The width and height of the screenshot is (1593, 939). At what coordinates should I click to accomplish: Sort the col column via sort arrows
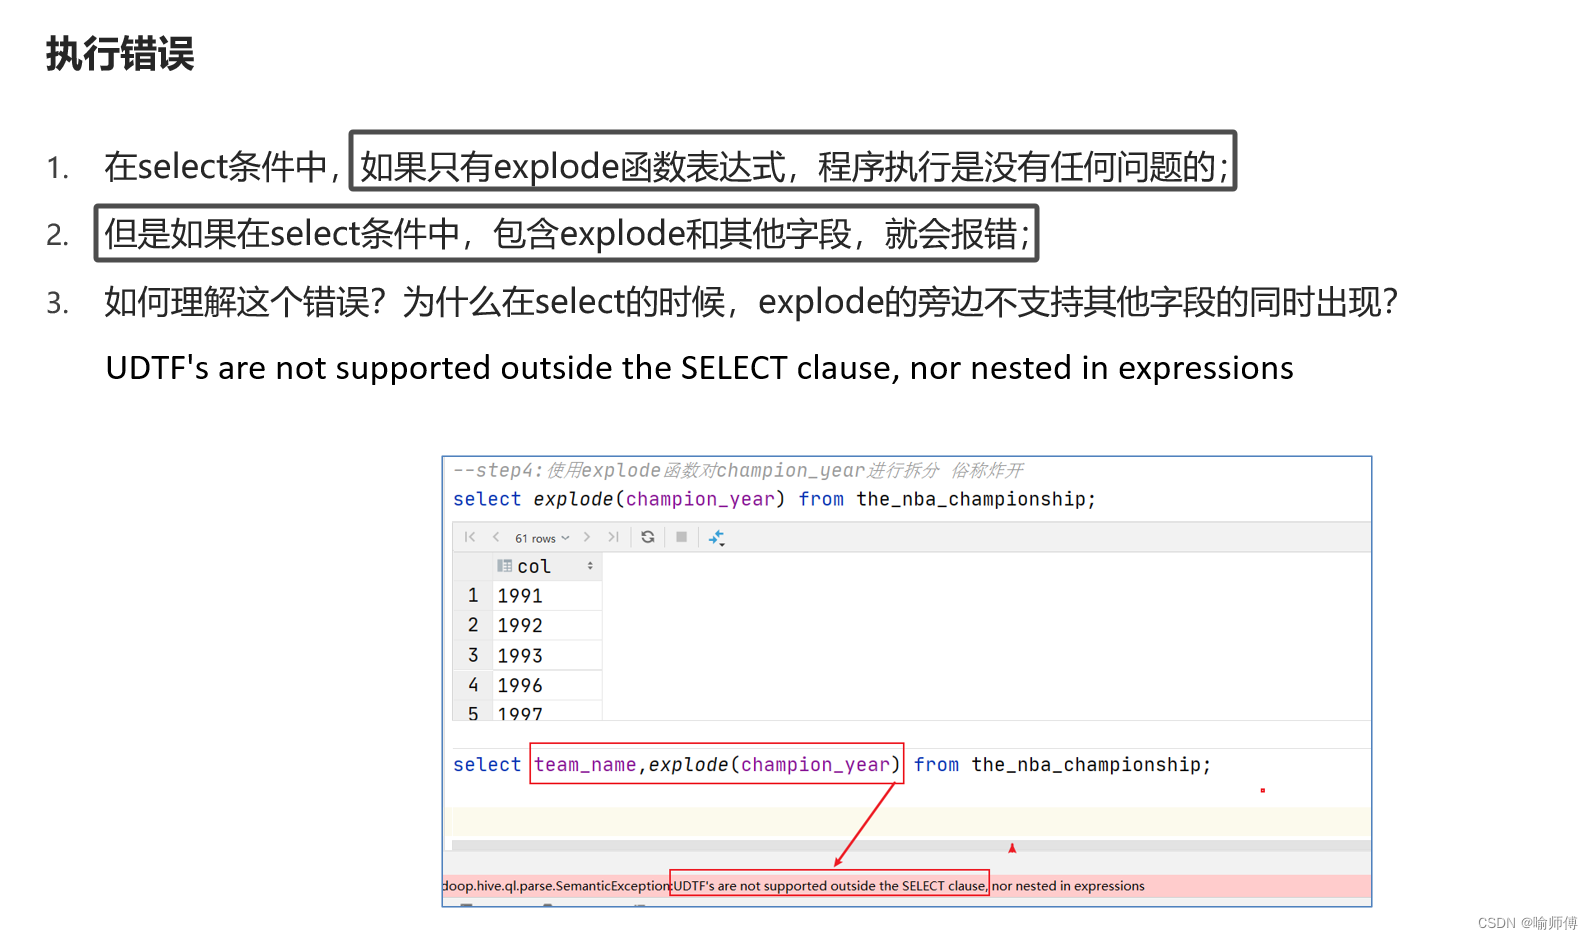(x=590, y=566)
